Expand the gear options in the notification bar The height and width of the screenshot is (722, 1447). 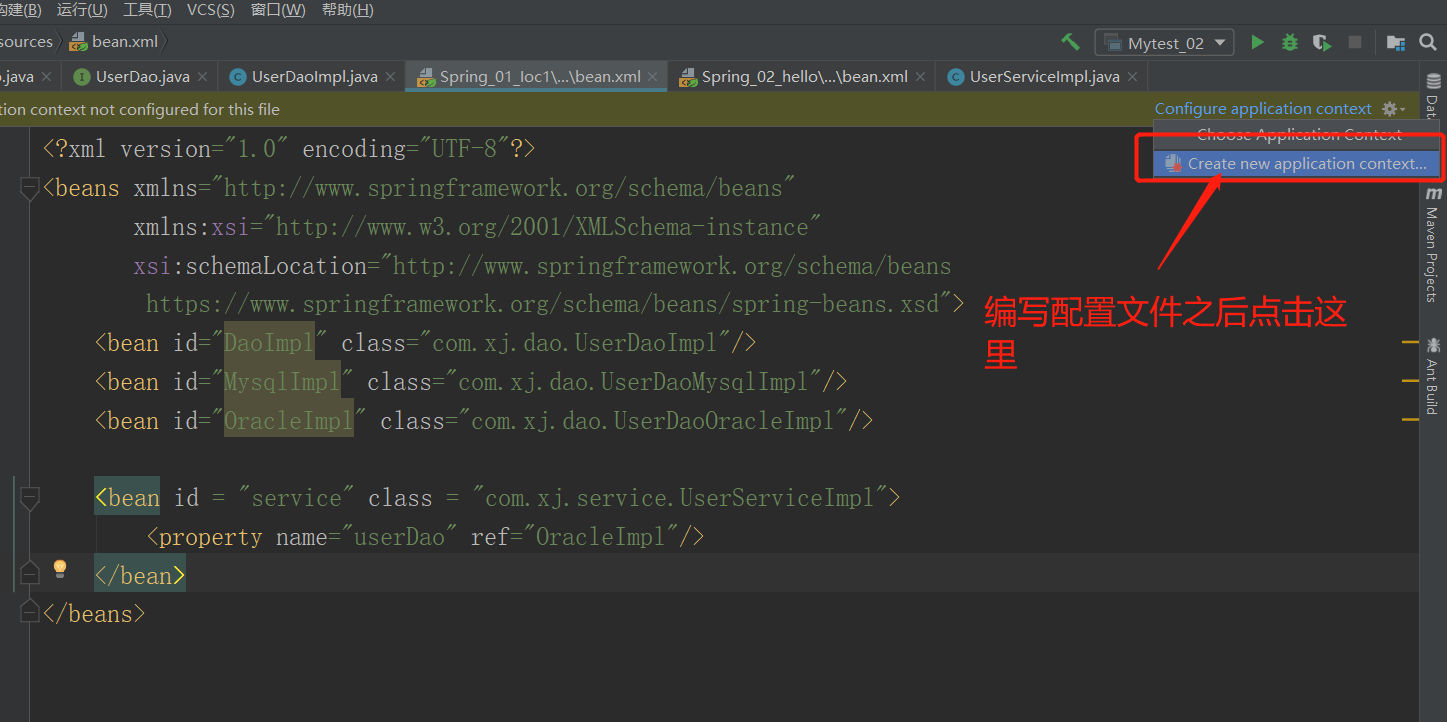pyautogui.click(x=1393, y=109)
